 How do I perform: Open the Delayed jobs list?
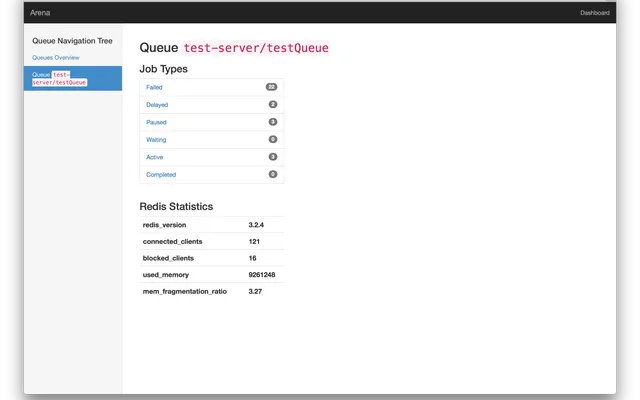[x=157, y=105]
